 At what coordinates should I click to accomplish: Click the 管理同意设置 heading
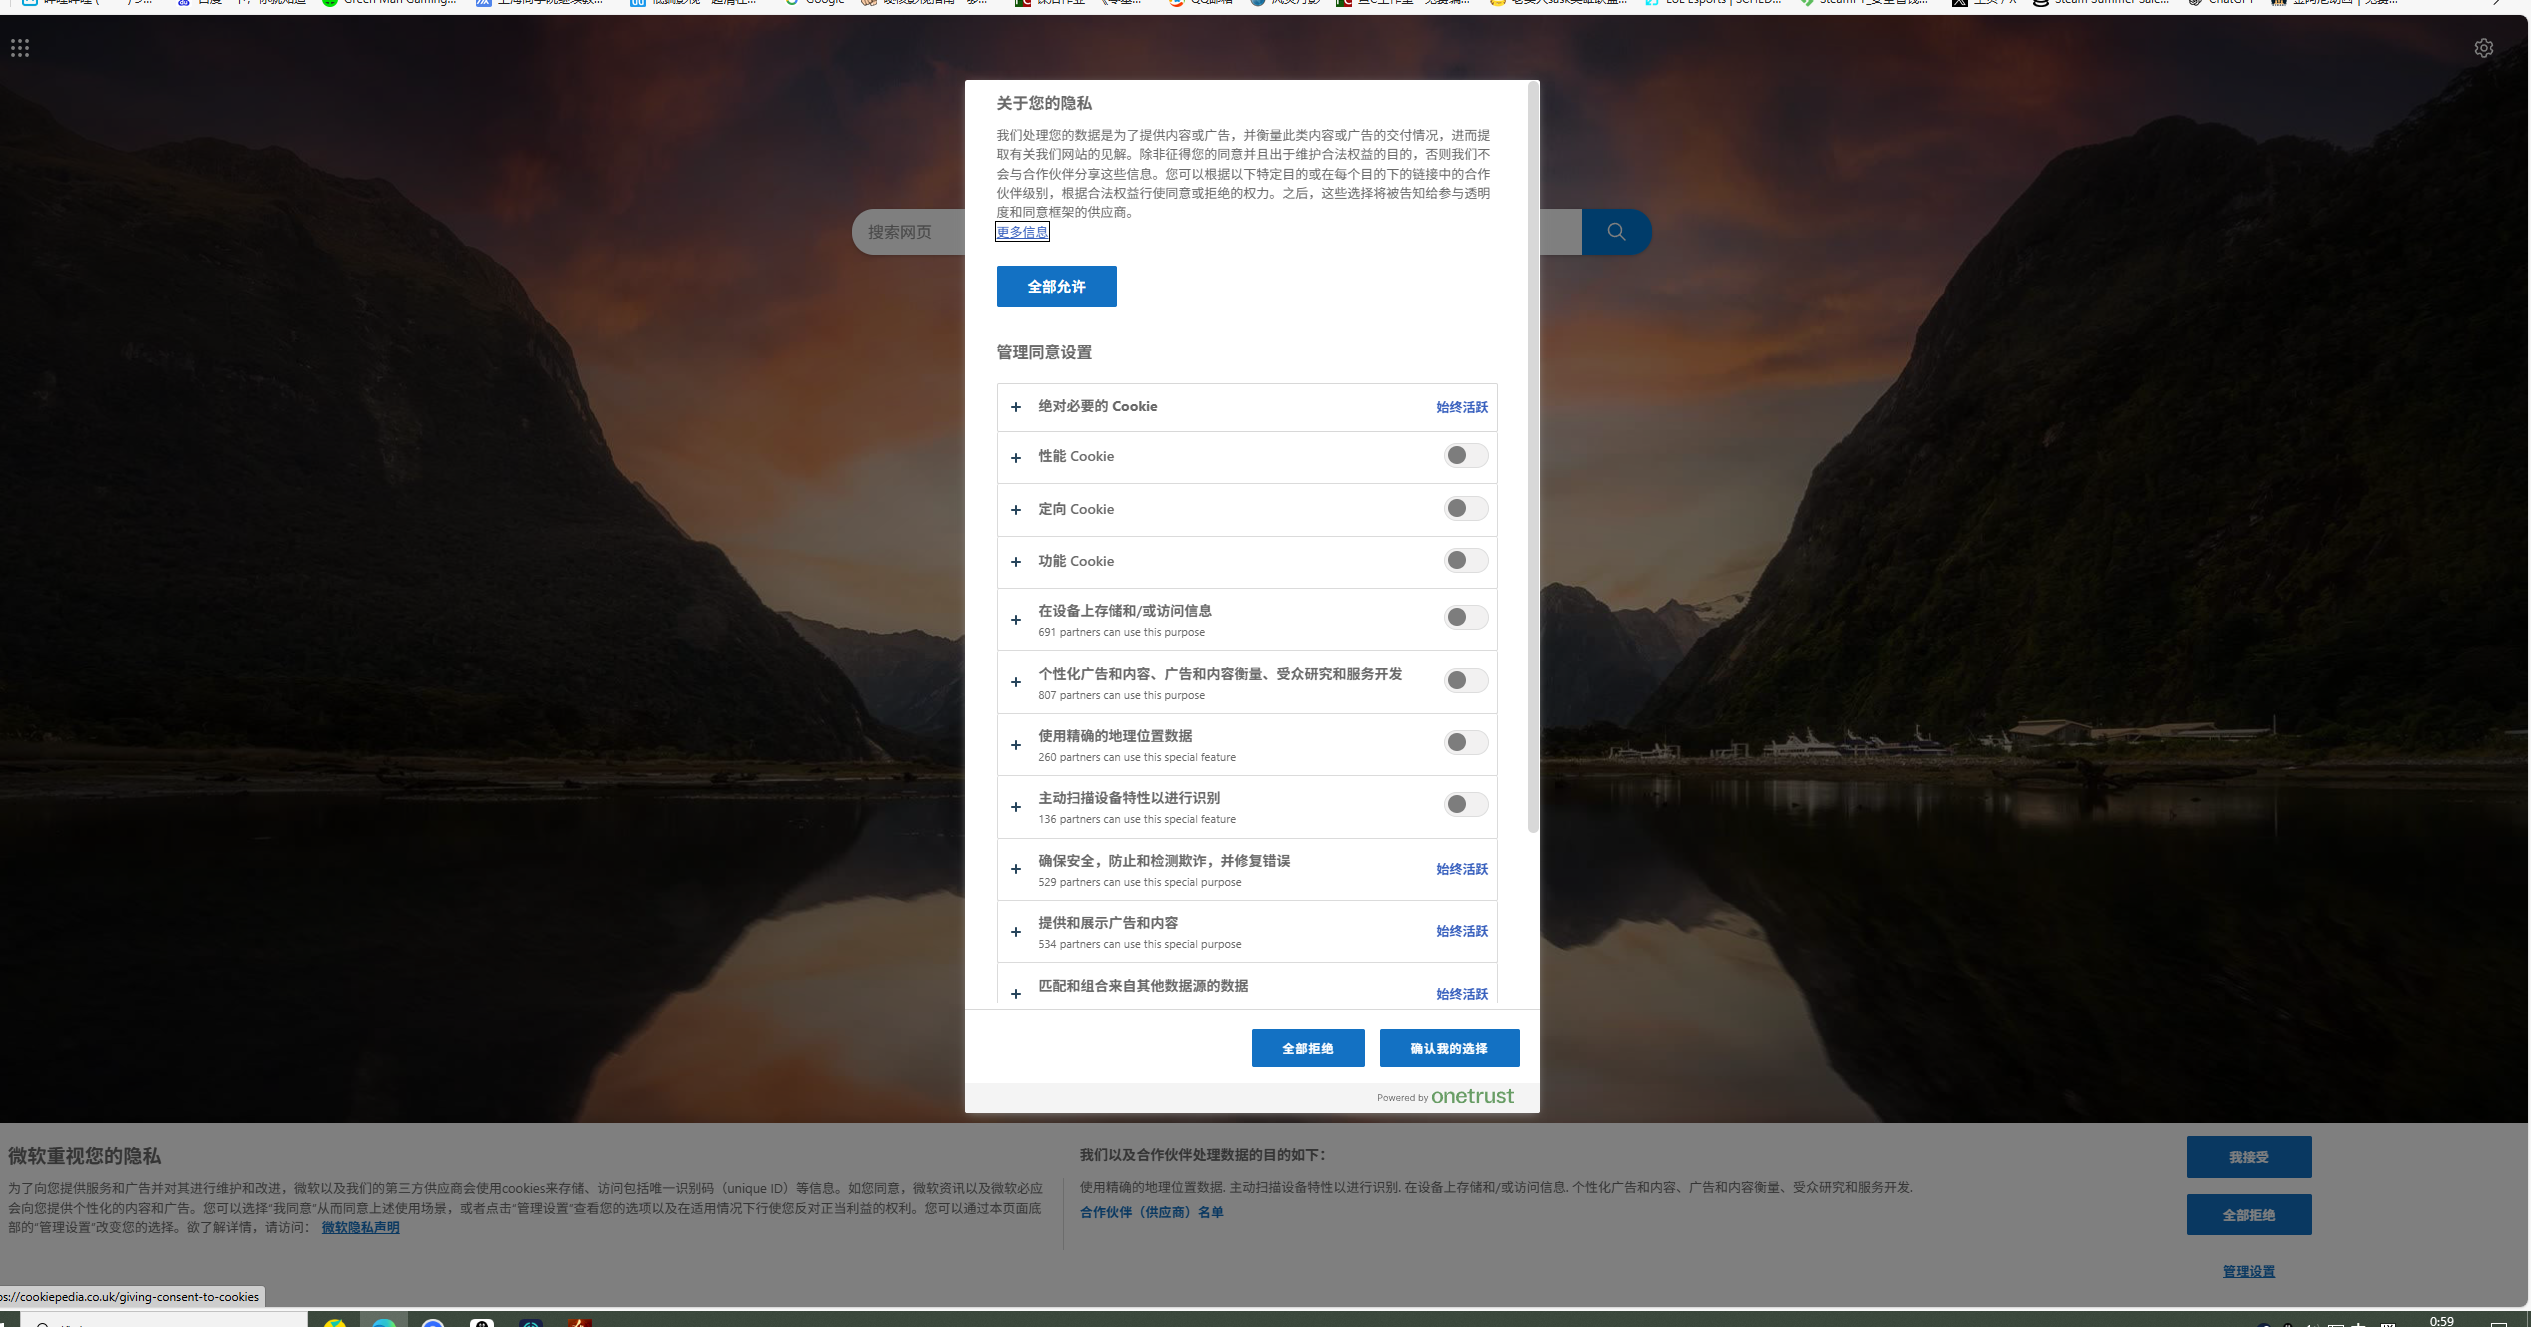(x=1044, y=352)
